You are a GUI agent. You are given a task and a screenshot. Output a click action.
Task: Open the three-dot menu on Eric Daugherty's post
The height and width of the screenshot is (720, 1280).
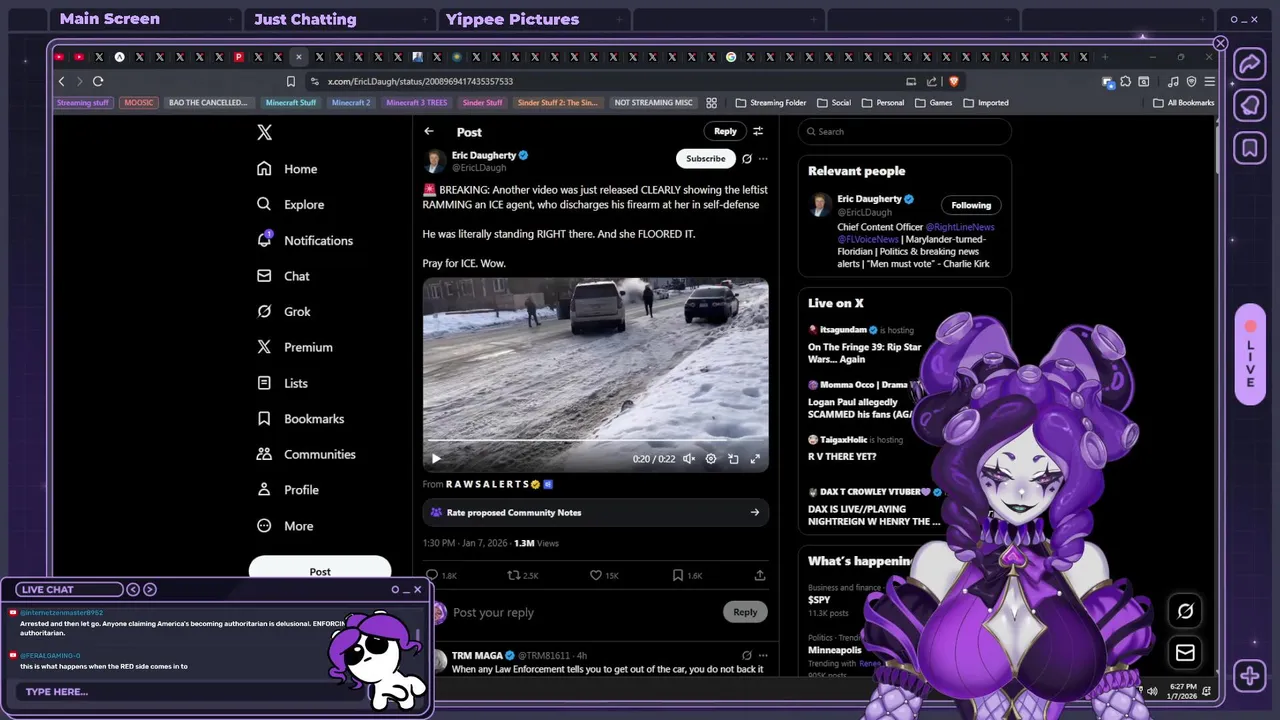pos(763,158)
